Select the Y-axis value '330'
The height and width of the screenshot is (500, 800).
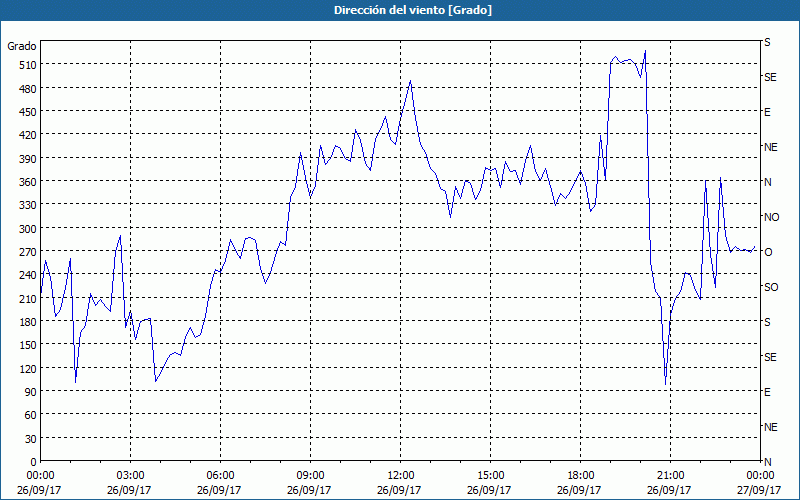coord(28,205)
